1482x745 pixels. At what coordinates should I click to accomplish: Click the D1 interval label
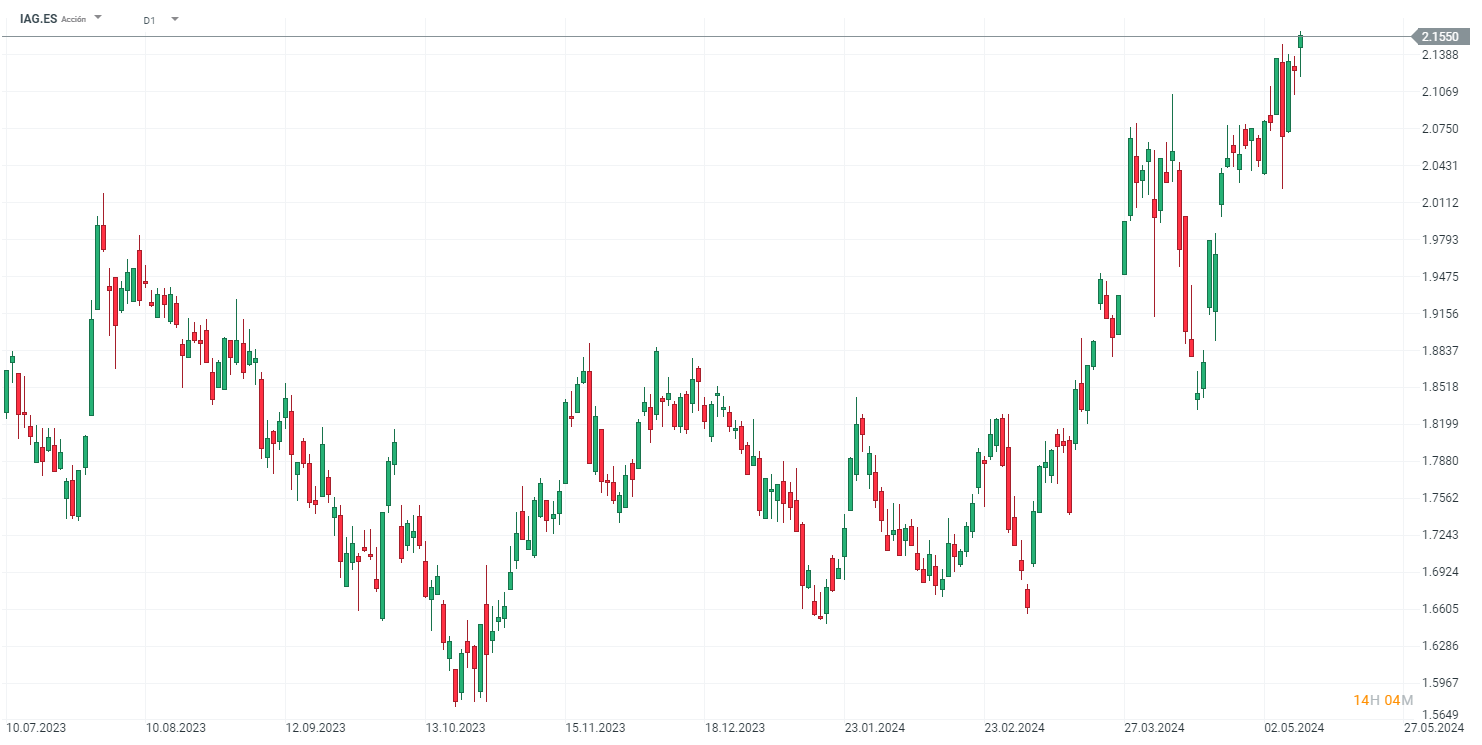pyautogui.click(x=149, y=20)
